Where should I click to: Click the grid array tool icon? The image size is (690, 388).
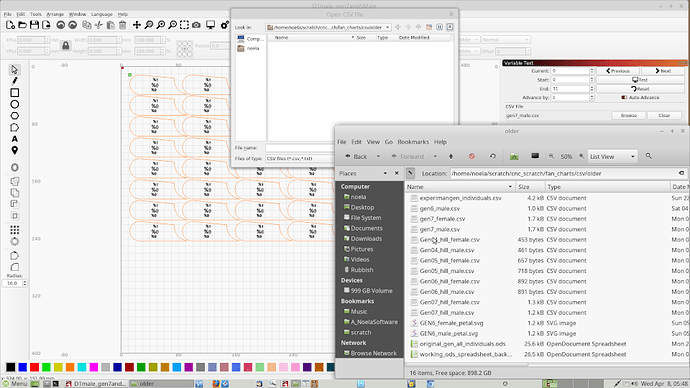(x=15, y=230)
